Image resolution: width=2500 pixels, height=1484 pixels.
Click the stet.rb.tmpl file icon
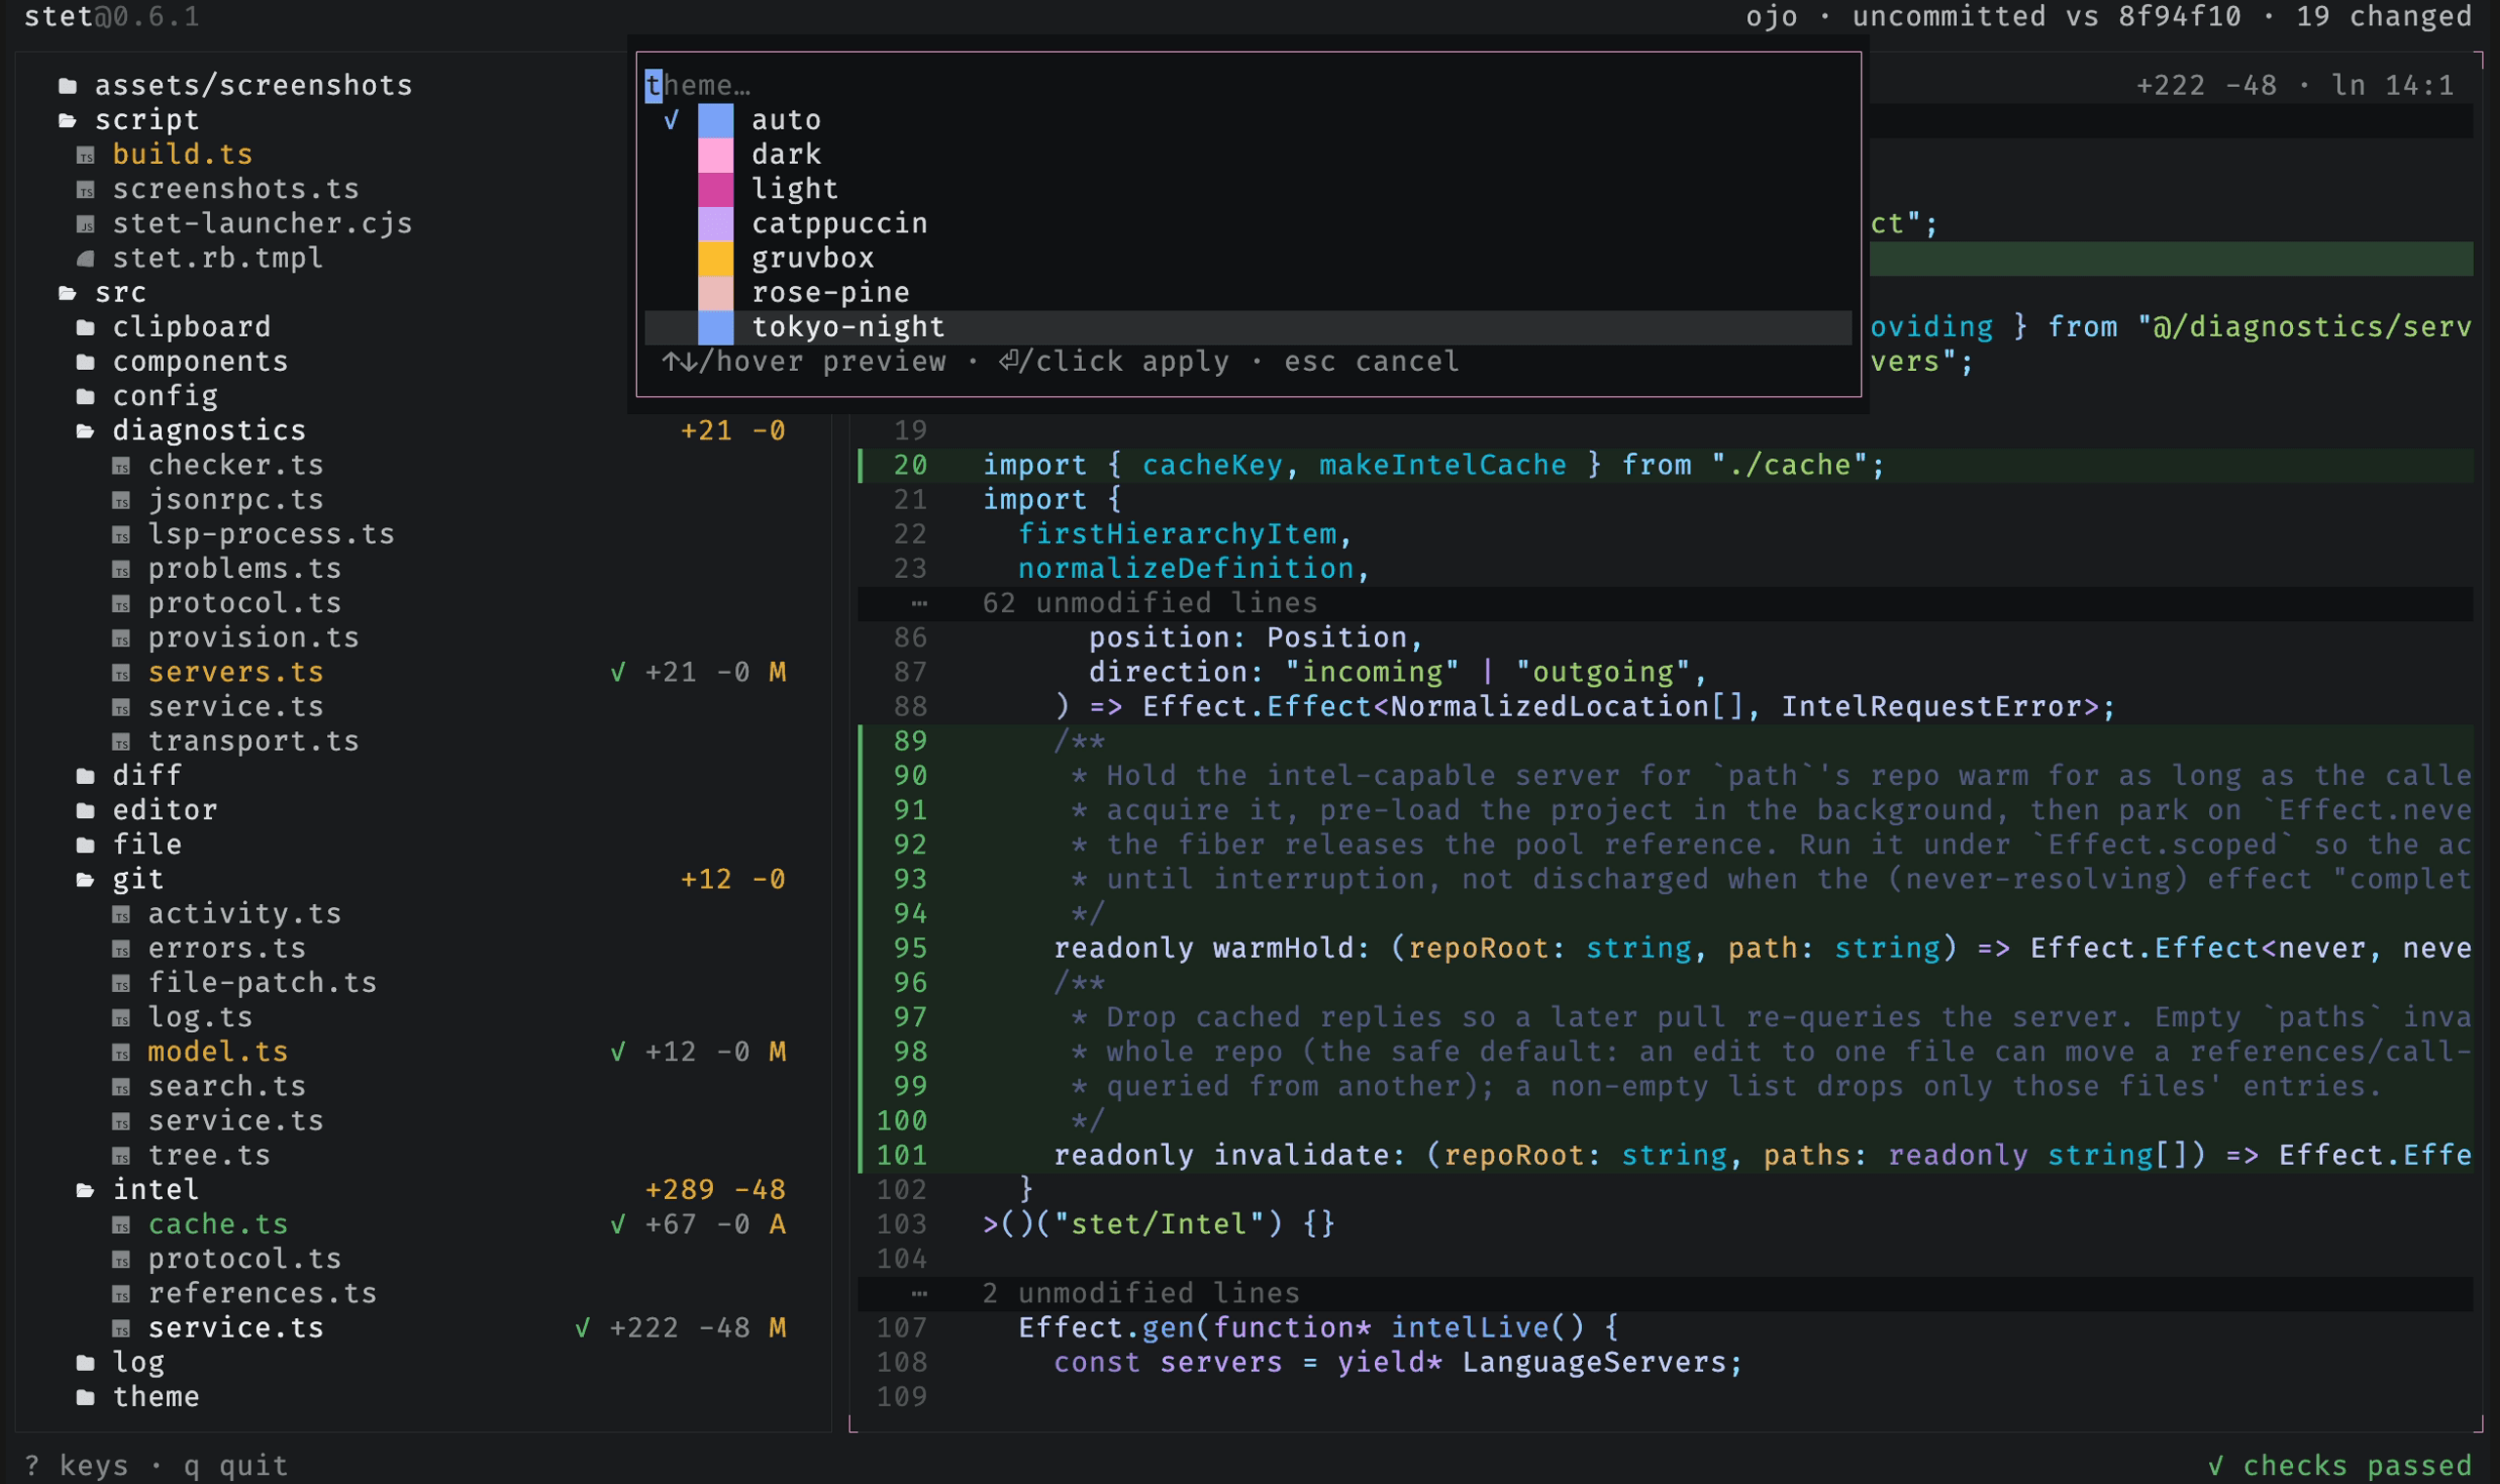(x=86, y=259)
